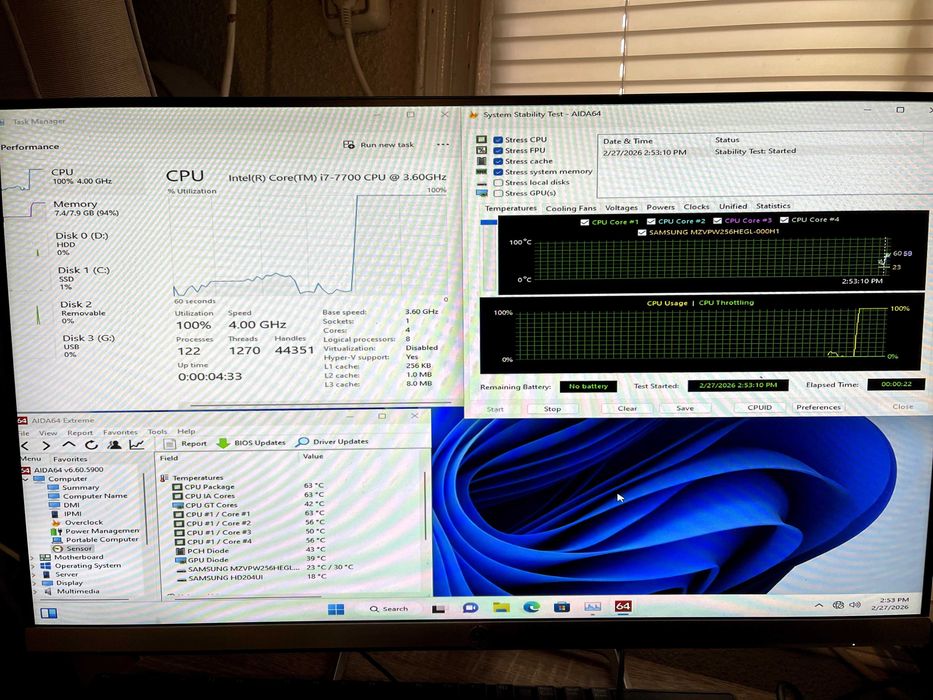
Task: Expand the Operating System node arrow
Action: [x=33, y=566]
